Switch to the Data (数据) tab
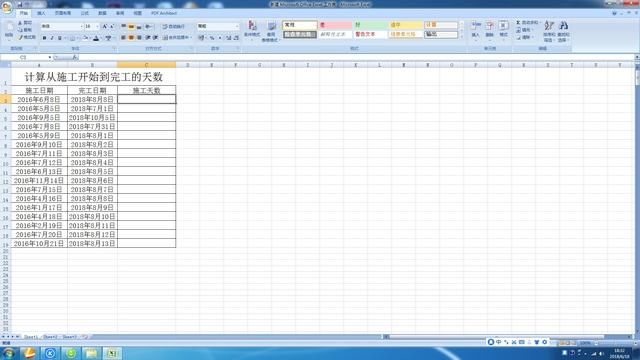This screenshot has height=360, width=640. tap(102, 13)
